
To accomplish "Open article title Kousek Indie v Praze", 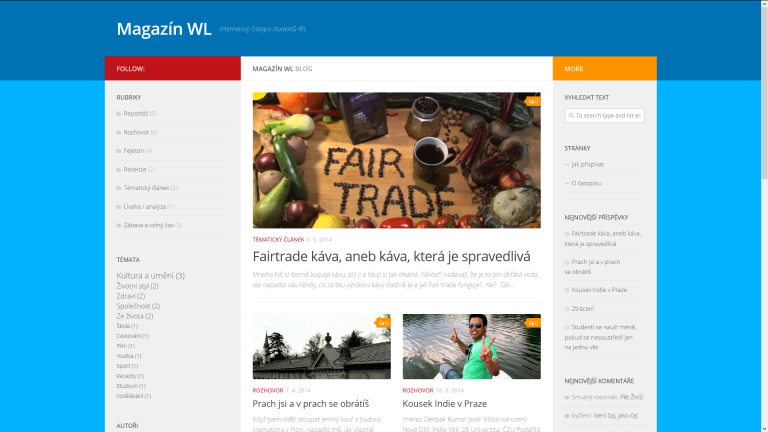I will coord(445,404).
